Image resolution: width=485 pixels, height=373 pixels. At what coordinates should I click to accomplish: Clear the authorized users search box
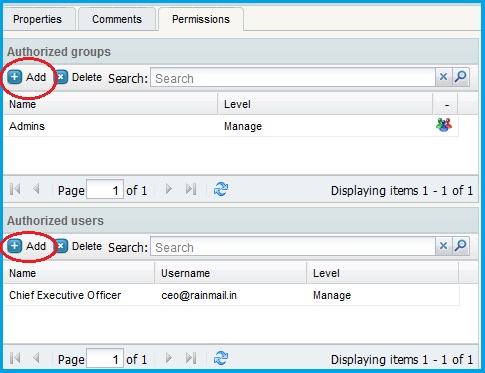click(443, 246)
